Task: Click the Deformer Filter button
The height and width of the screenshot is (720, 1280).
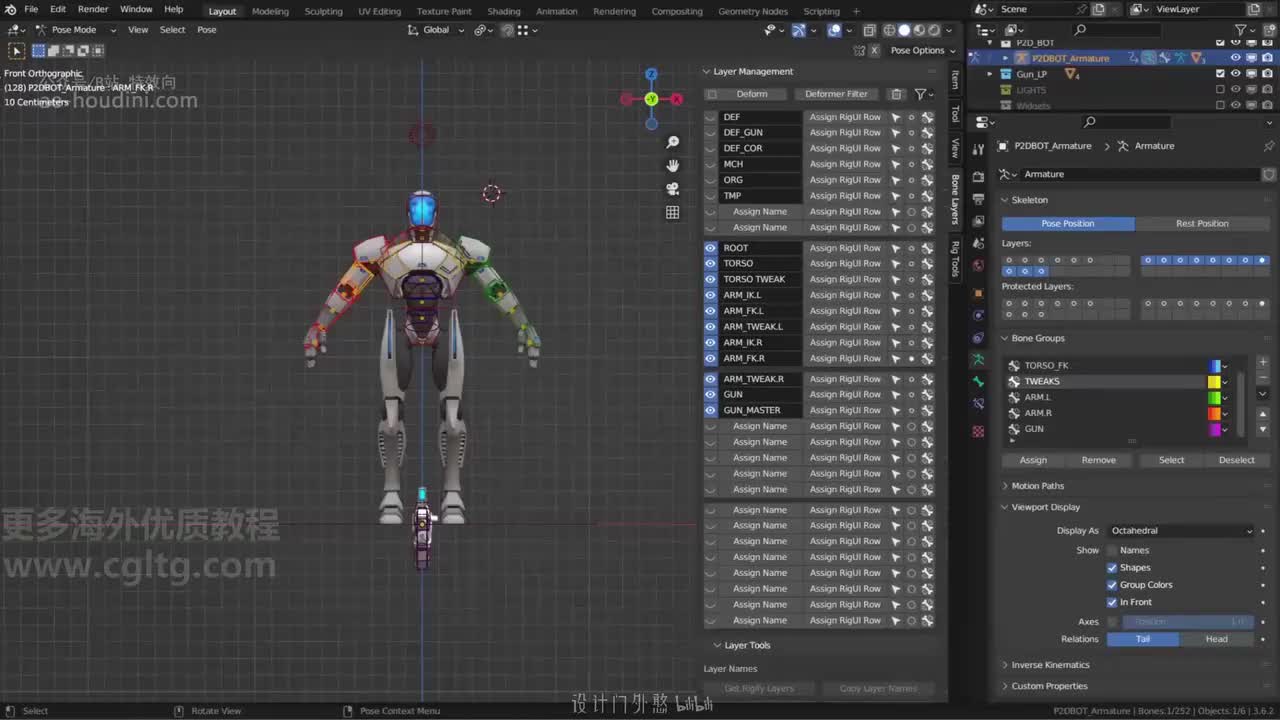Action: (x=836, y=94)
